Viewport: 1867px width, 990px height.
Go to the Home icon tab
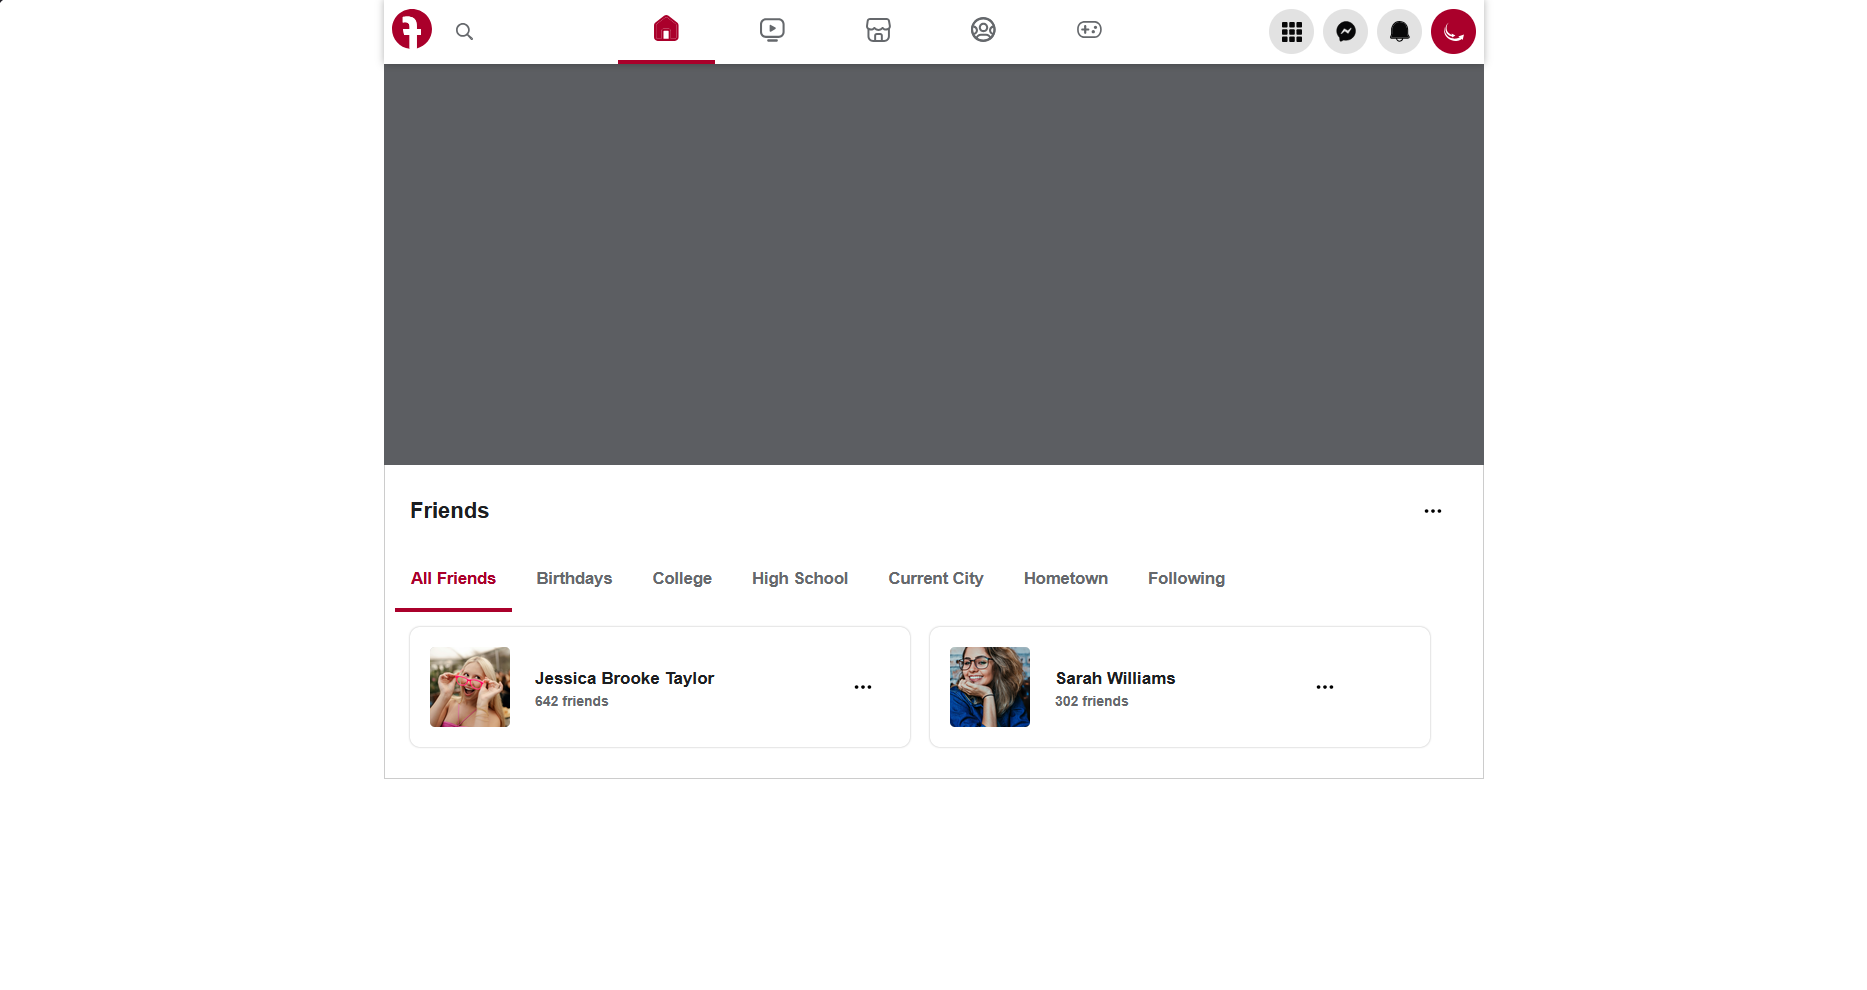pyautogui.click(x=666, y=30)
